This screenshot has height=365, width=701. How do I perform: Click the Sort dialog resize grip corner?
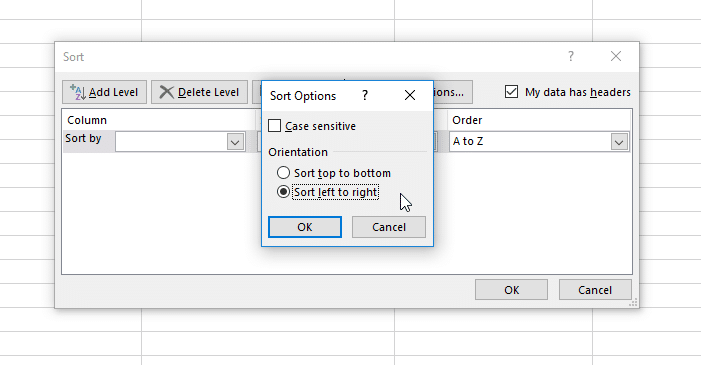(x=633, y=303)
